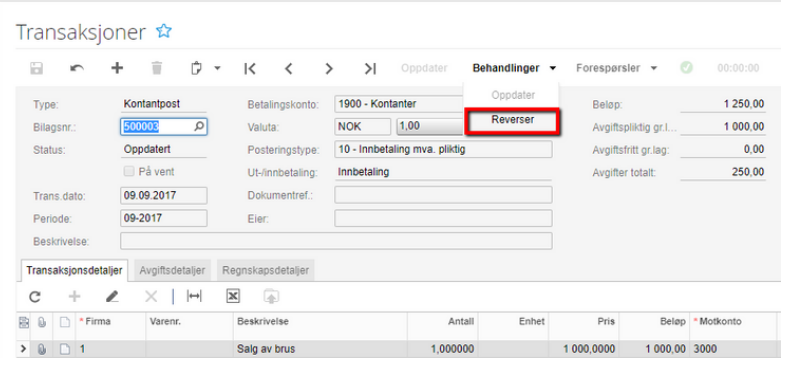
Task: Switch to Transaksjonsdetaljer tab
Action: (75, 270)
